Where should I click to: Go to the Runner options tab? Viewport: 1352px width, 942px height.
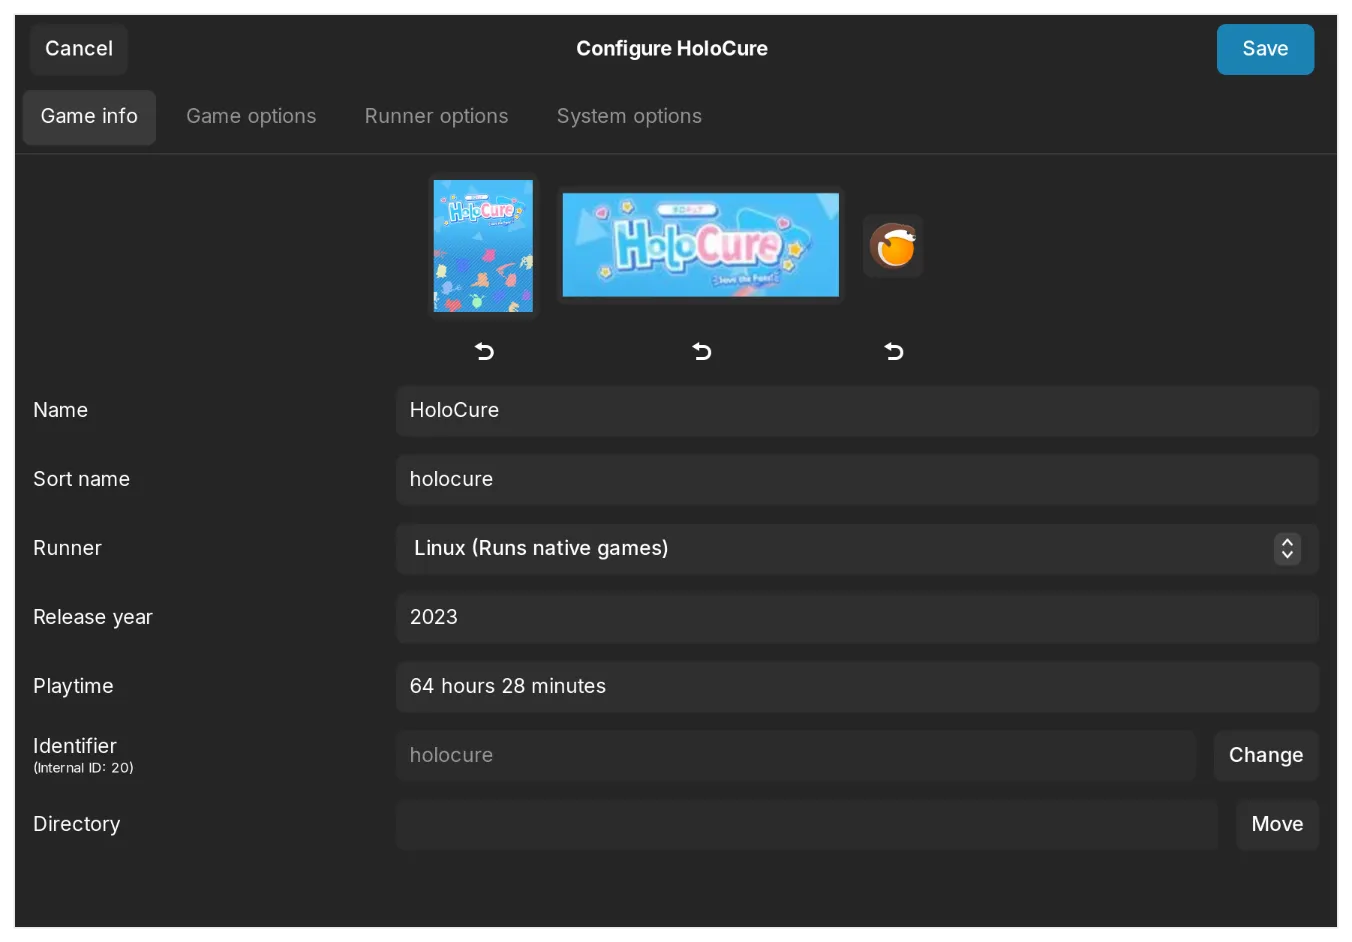(436, 117)
